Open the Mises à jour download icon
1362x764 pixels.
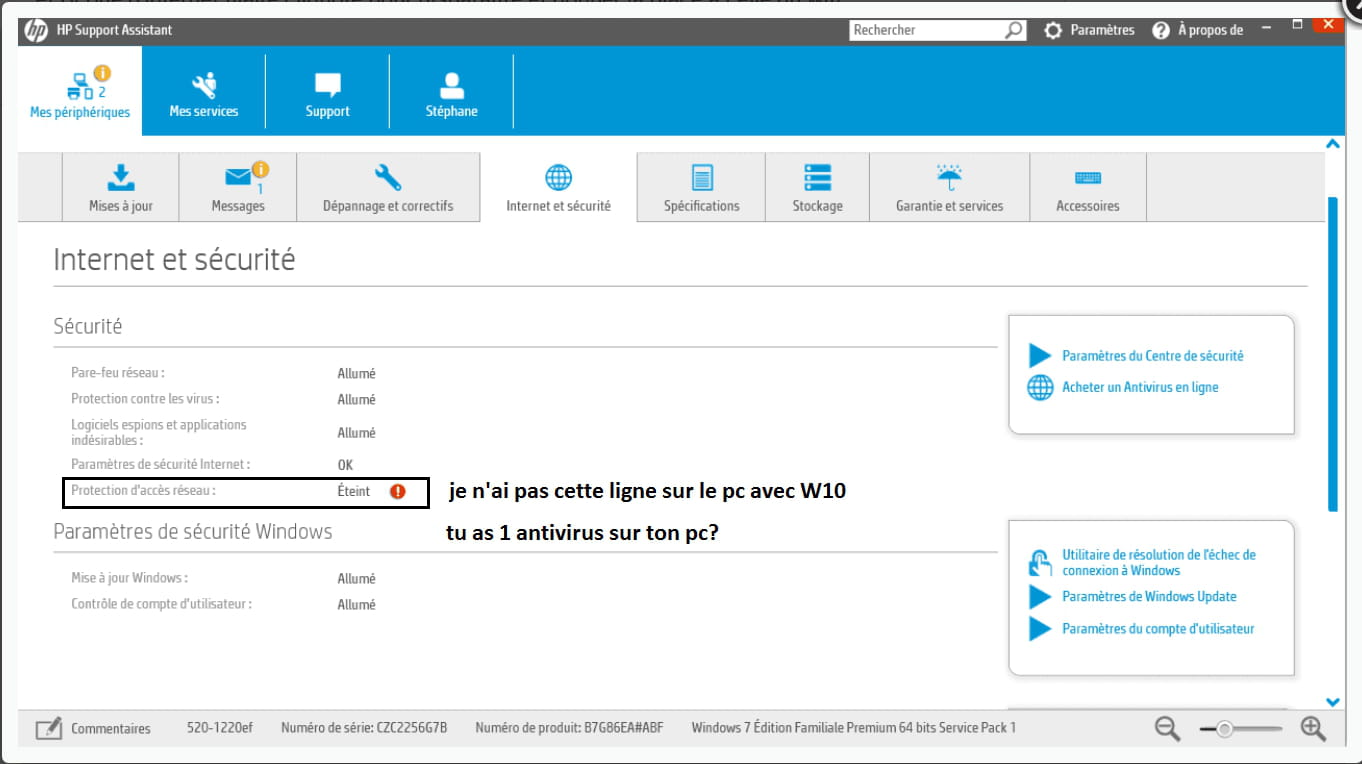pos(121,178)
